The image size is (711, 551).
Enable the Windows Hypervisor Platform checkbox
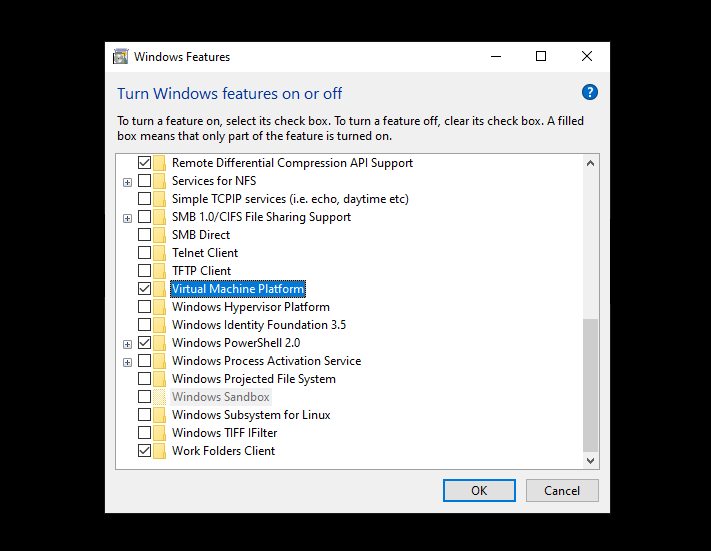click(144, 307)
